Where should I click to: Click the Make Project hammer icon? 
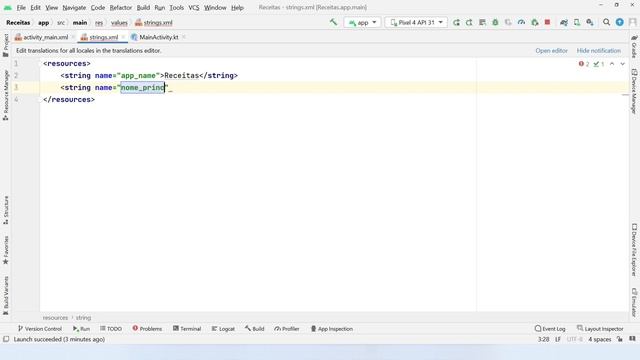(x=333, y=22)
